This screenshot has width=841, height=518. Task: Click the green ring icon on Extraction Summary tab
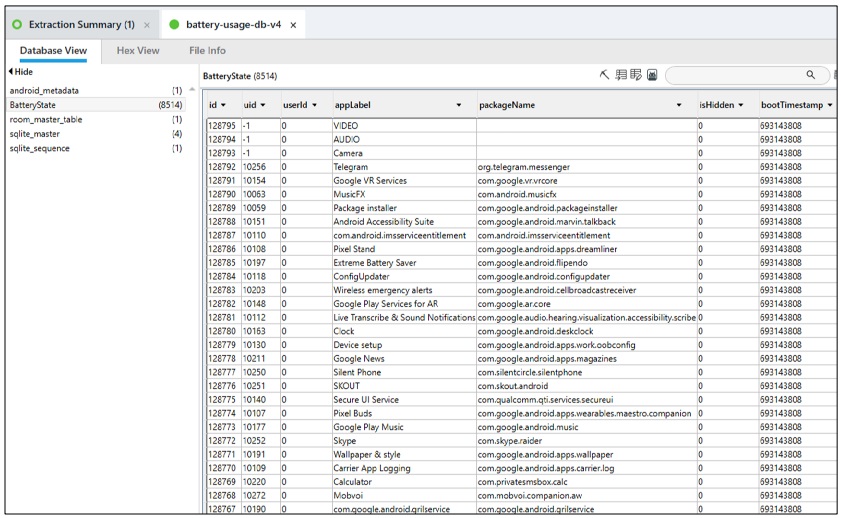coord(17,24)
